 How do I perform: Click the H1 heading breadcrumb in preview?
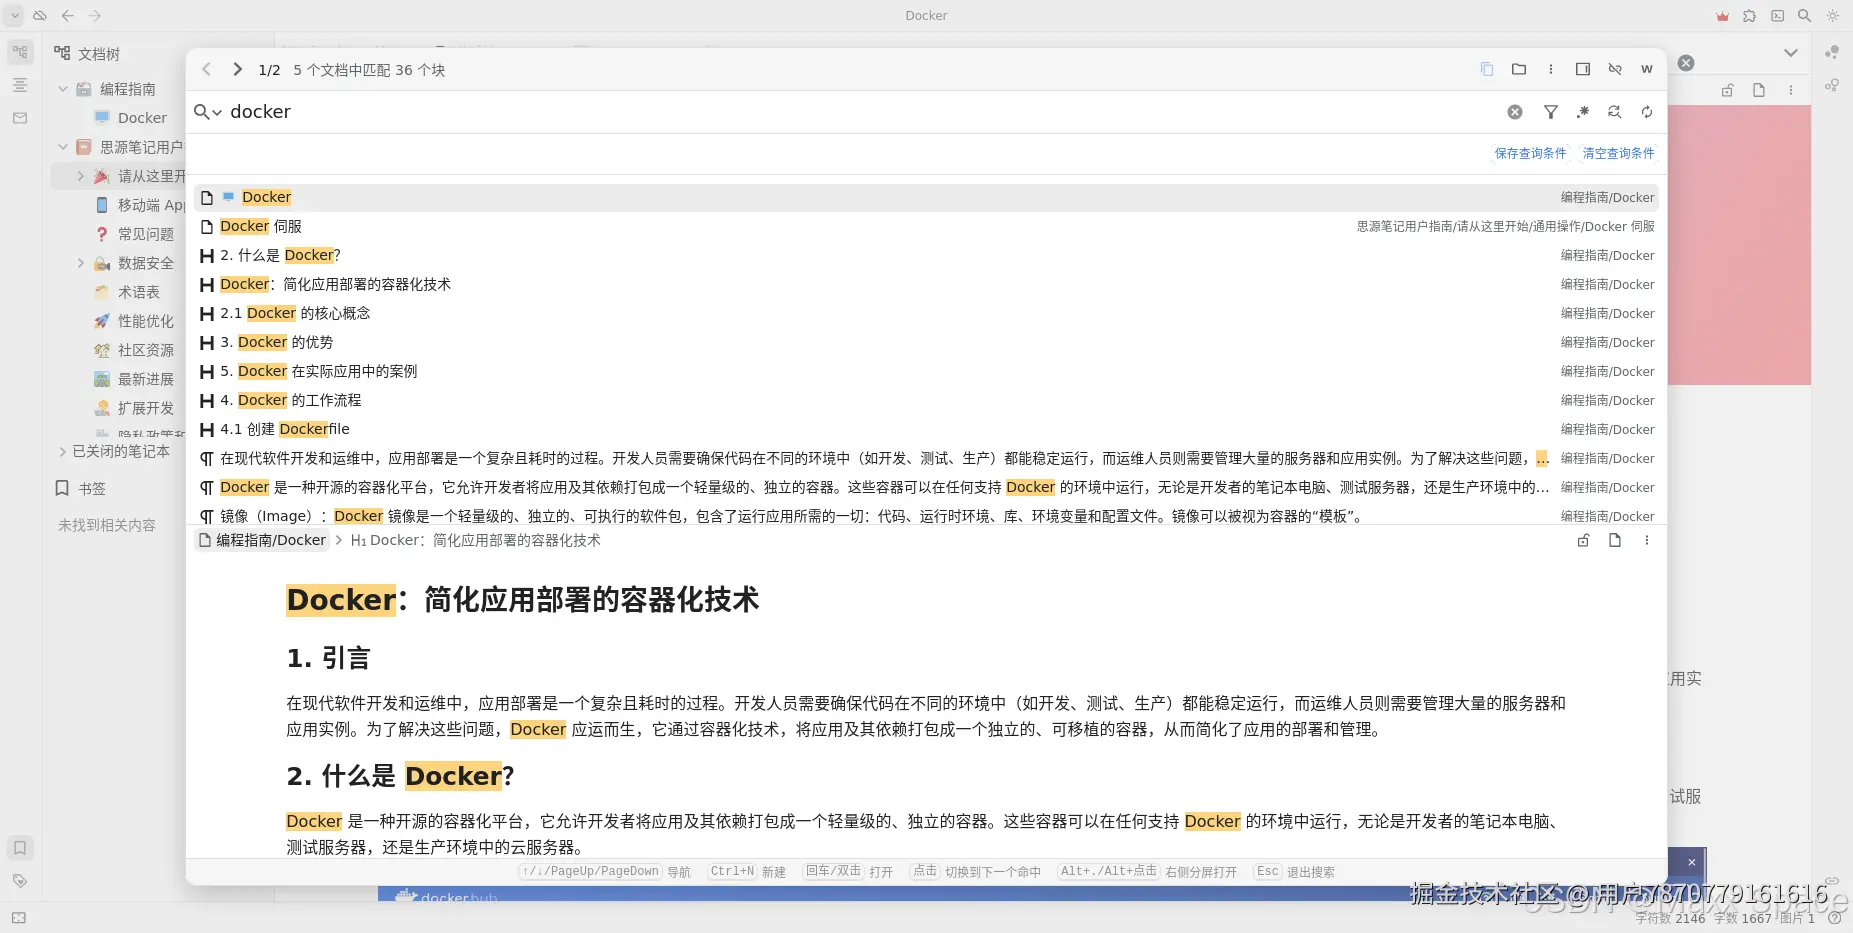[x=475, y=540]
